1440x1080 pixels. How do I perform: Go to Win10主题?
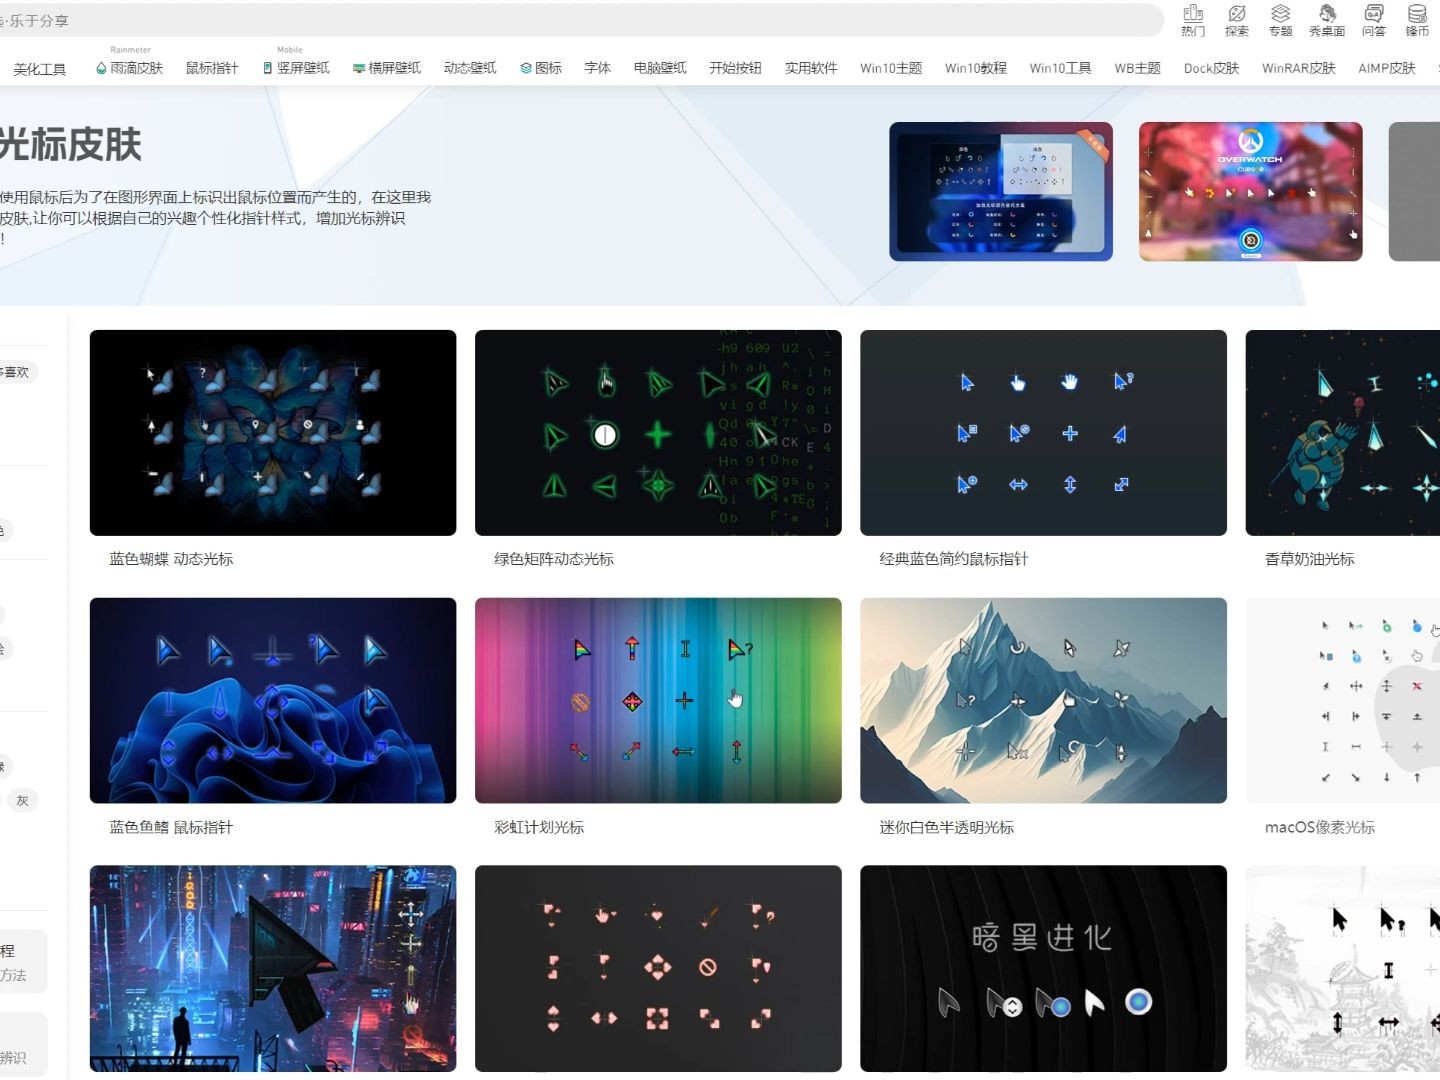point(891,68)
